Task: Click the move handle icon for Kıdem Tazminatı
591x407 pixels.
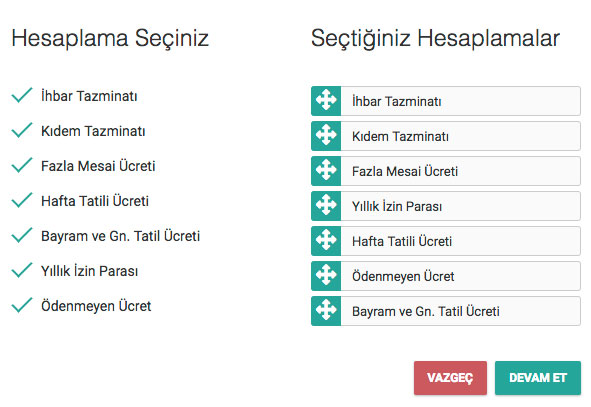Action: tap(326, 136)
